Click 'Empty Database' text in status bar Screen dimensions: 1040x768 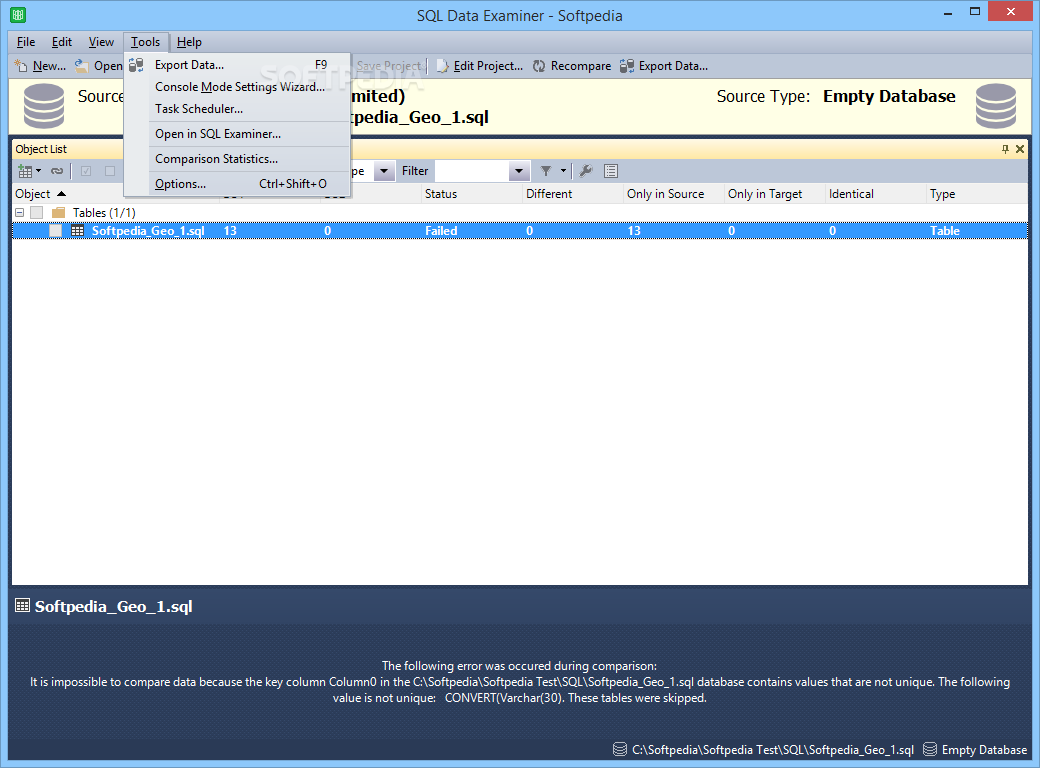pyautogui.click(x=984, y=749)
